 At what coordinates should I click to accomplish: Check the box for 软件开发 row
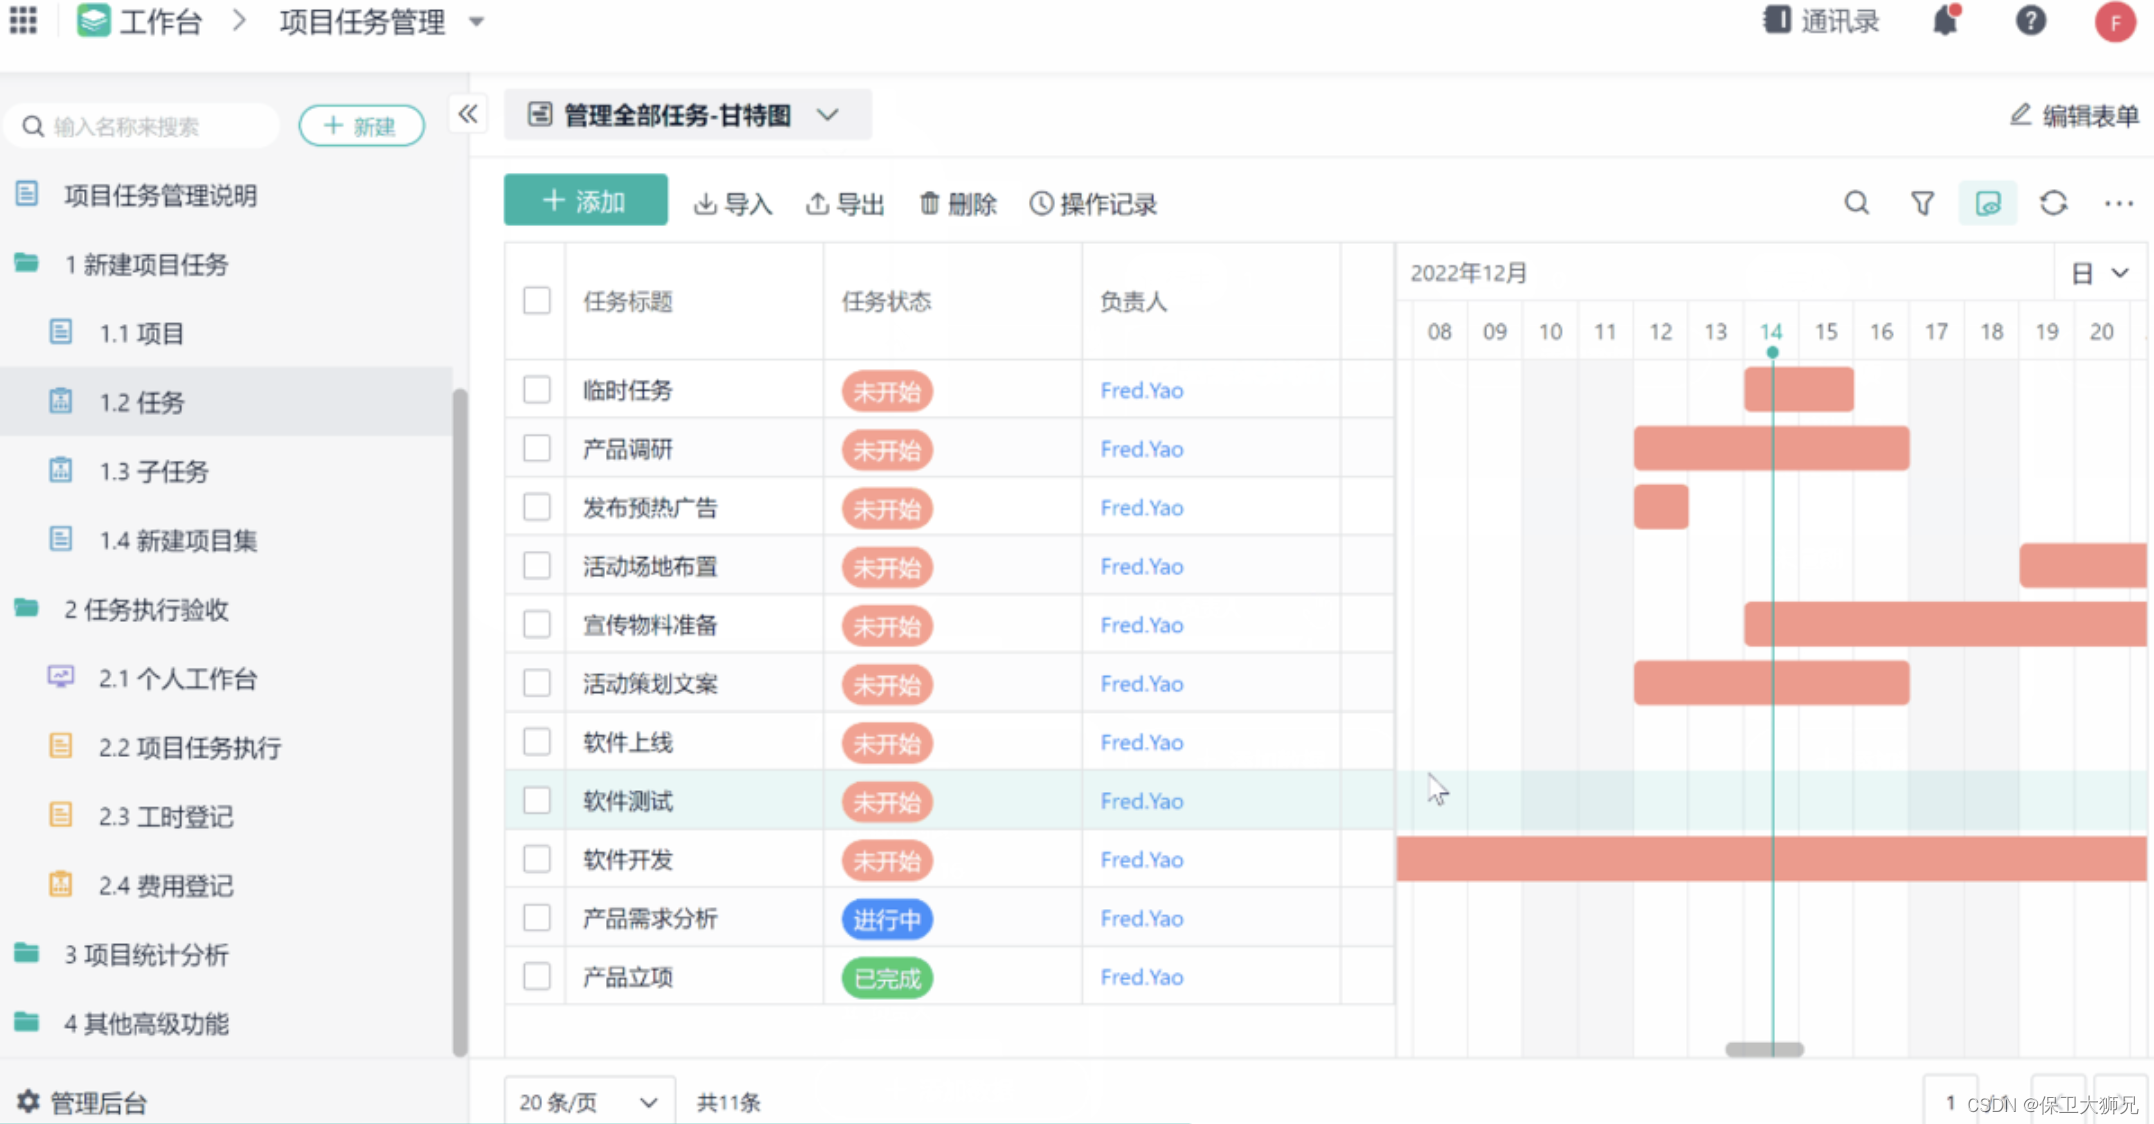click(x=537, y=859)
